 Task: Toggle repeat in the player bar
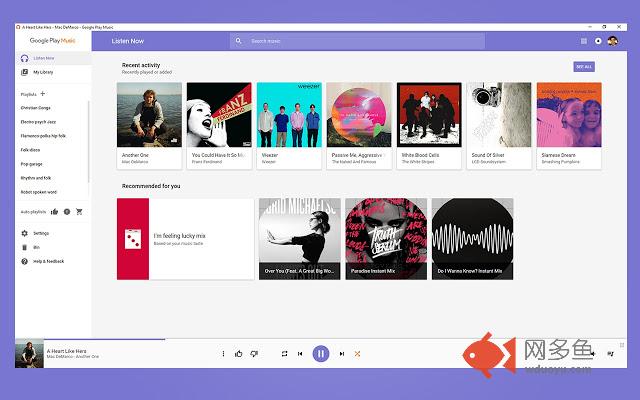click(284, 354)
